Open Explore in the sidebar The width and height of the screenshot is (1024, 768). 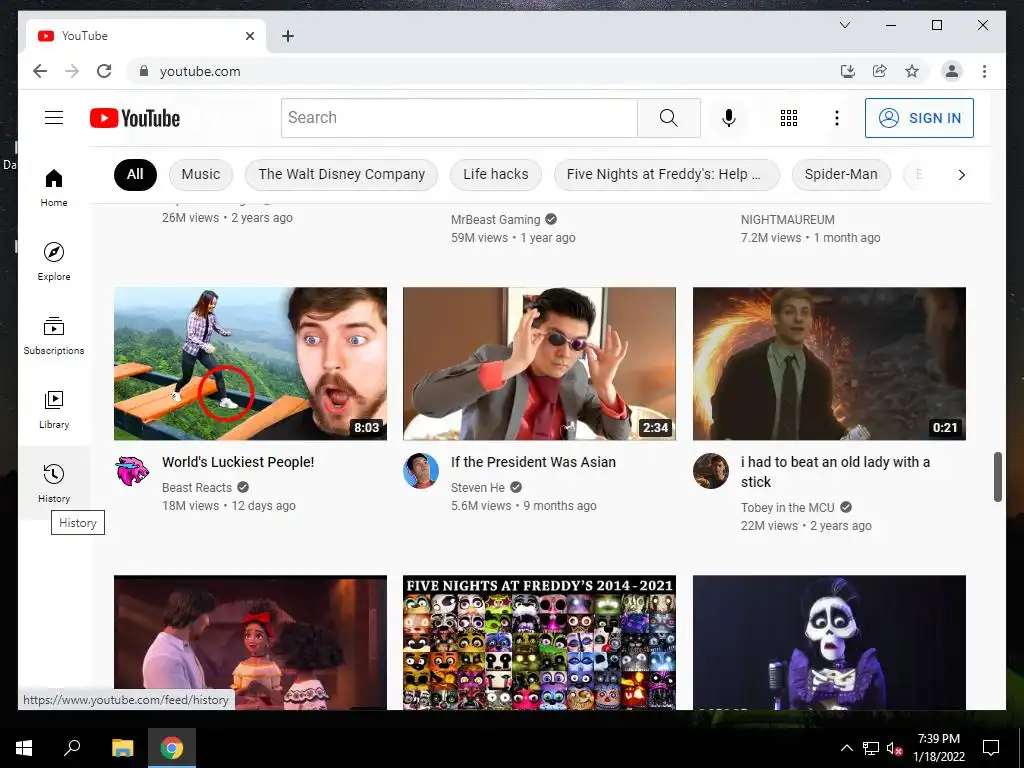(x=54, y=261)
